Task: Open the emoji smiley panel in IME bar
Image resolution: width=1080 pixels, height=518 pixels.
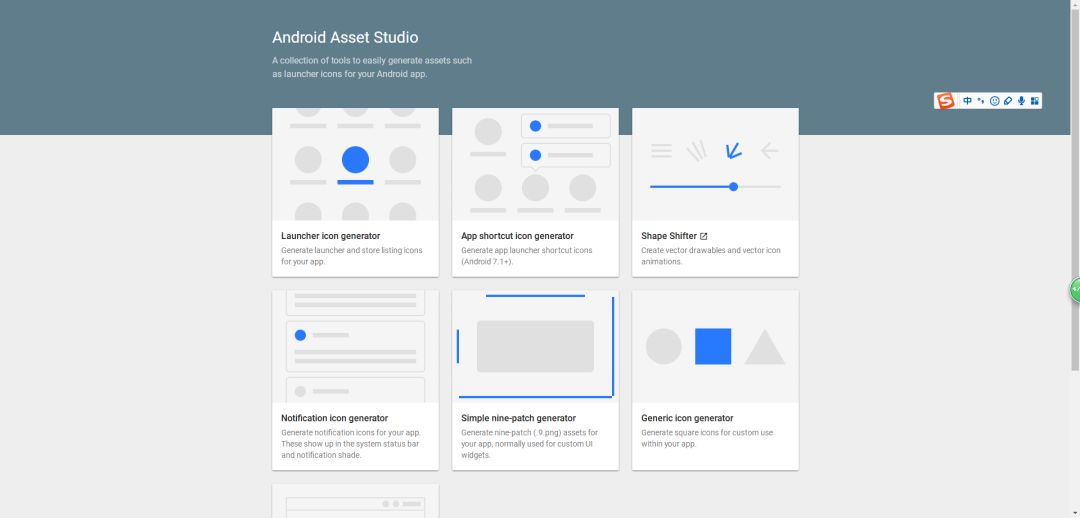Action: click(995, 101)
